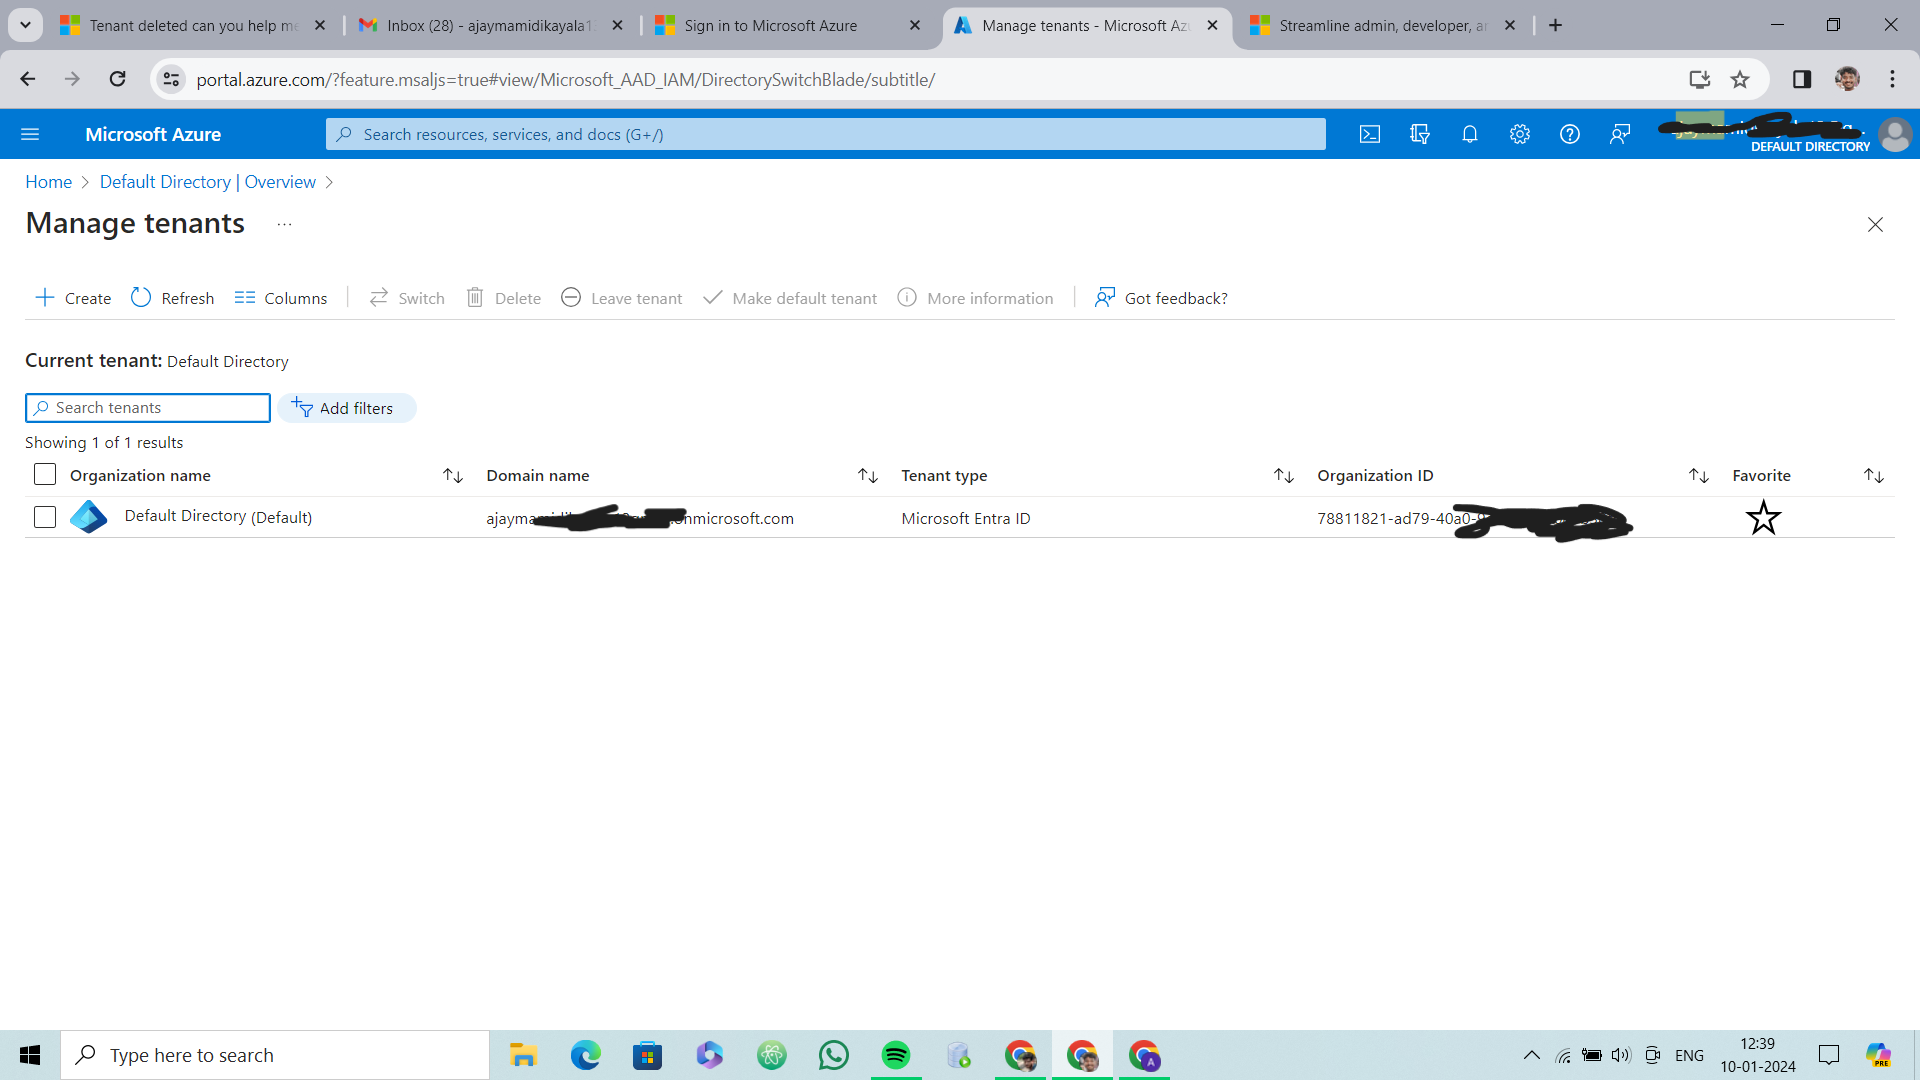Open WhatsApp from the taskbar

pyautogui.click(x=834, y=1055)
